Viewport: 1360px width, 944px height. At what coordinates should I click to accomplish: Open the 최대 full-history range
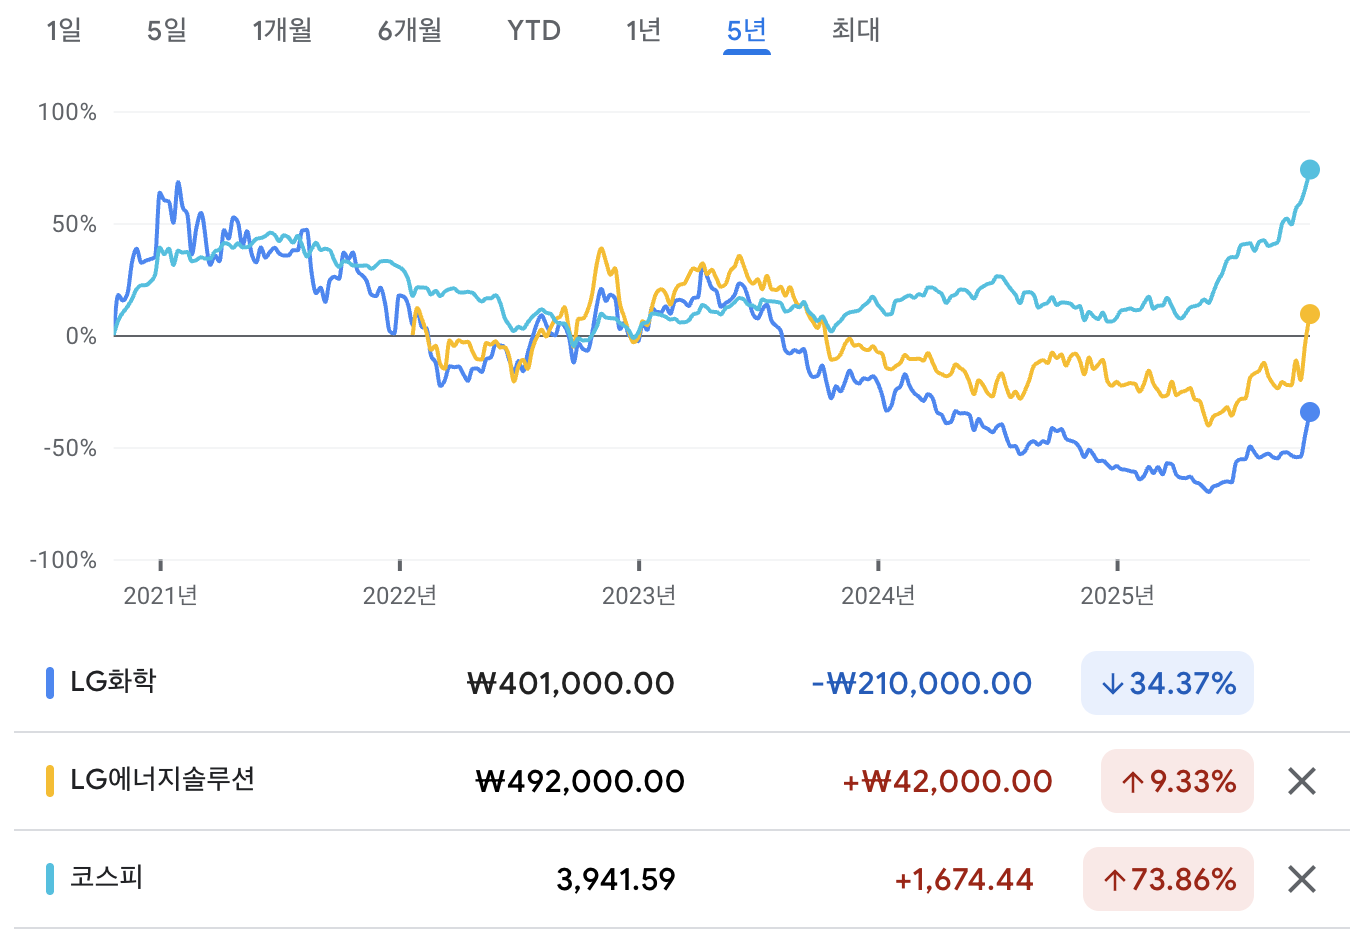click(856, 30)
